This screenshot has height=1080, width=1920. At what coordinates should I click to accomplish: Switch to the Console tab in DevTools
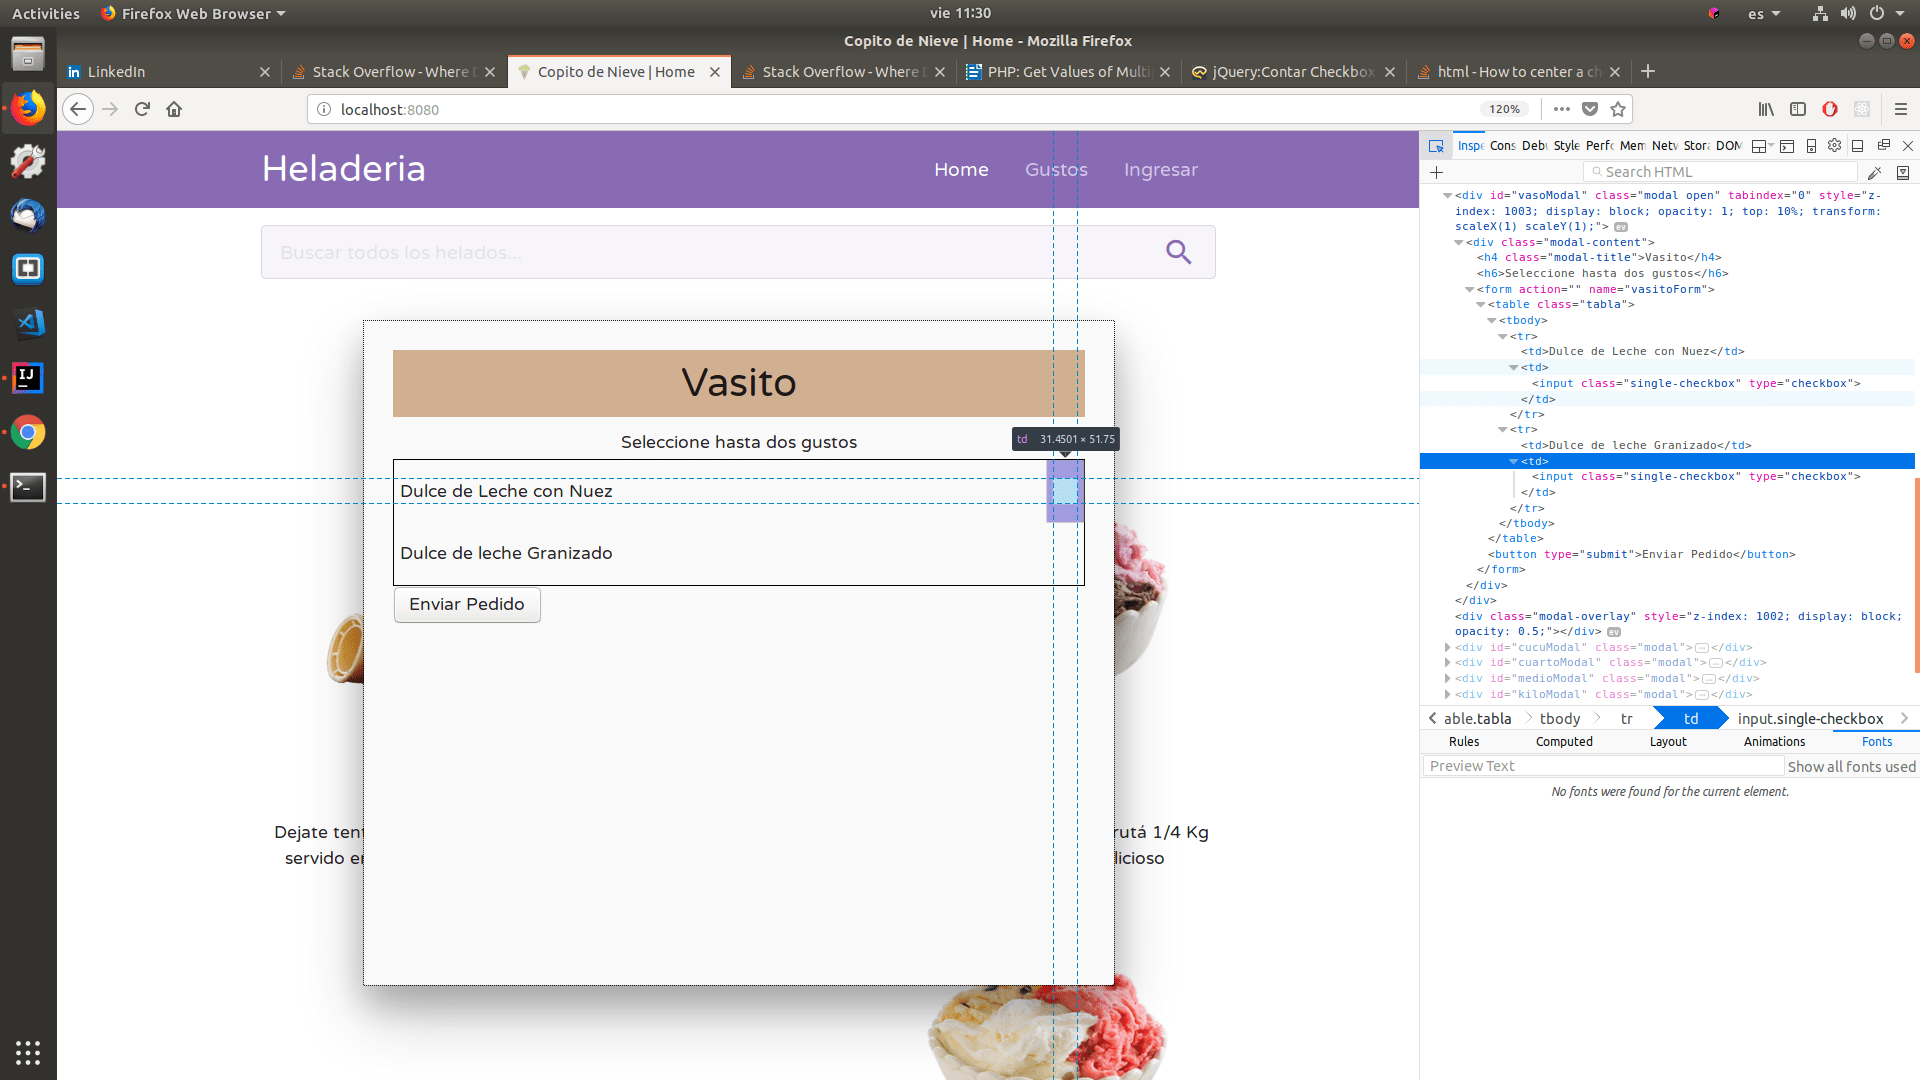click(1501, 145)
